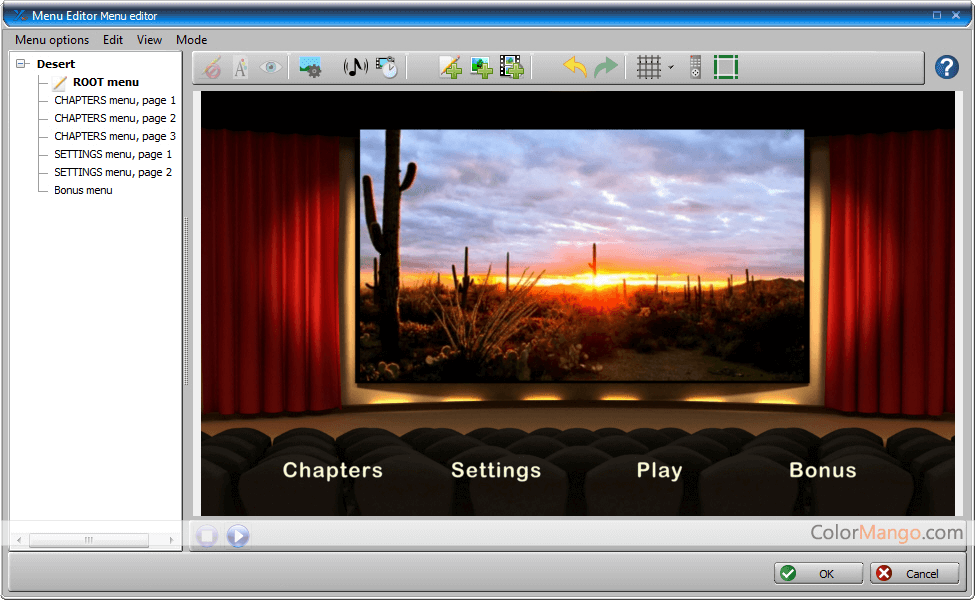
Task: Open the Menu options menu
Action: pyautogui.click(x=52, y=40)
